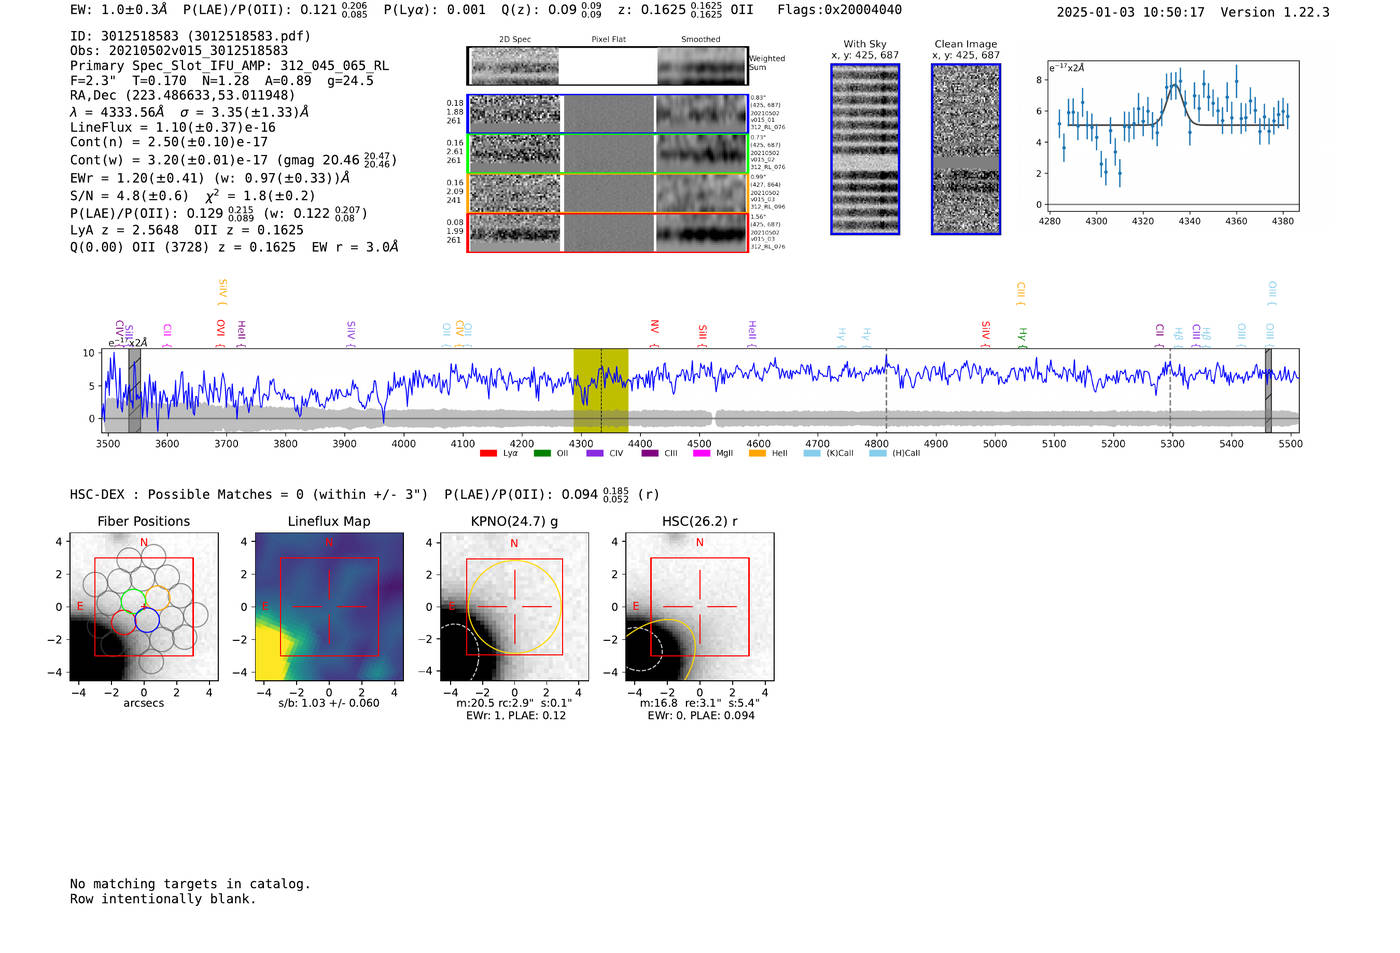Click the Weighted Sum 2D Spec cutout
1400x953 pixels.
coord(514,66)
